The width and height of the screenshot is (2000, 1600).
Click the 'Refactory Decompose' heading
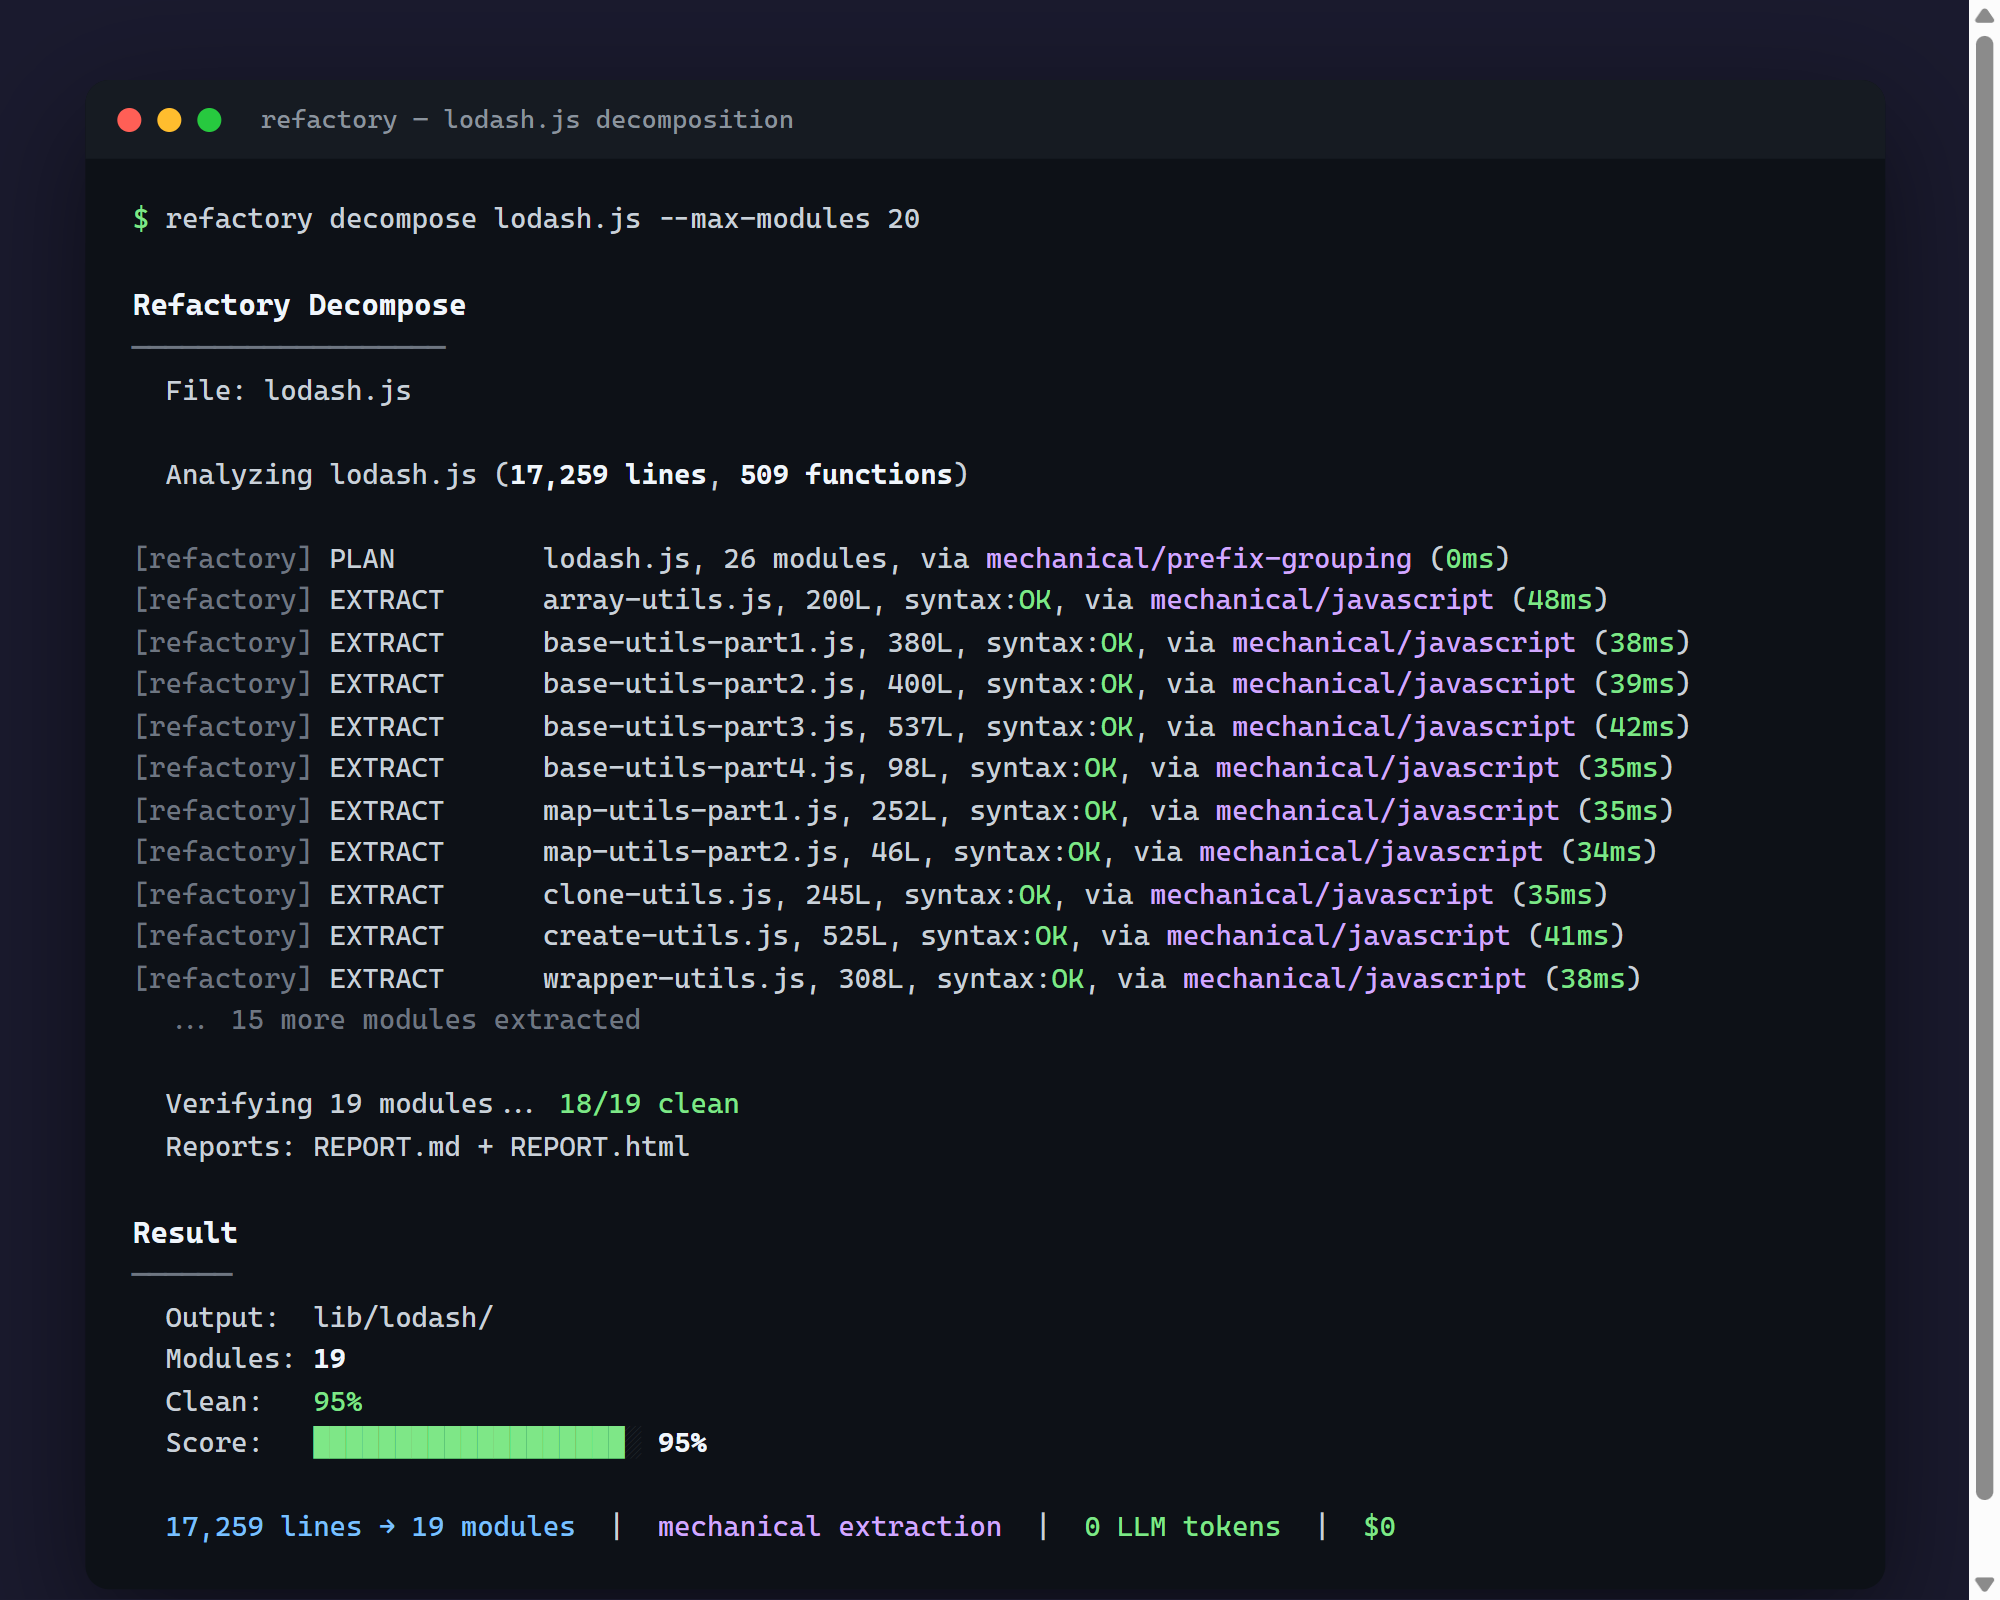(x=299, y=305)
